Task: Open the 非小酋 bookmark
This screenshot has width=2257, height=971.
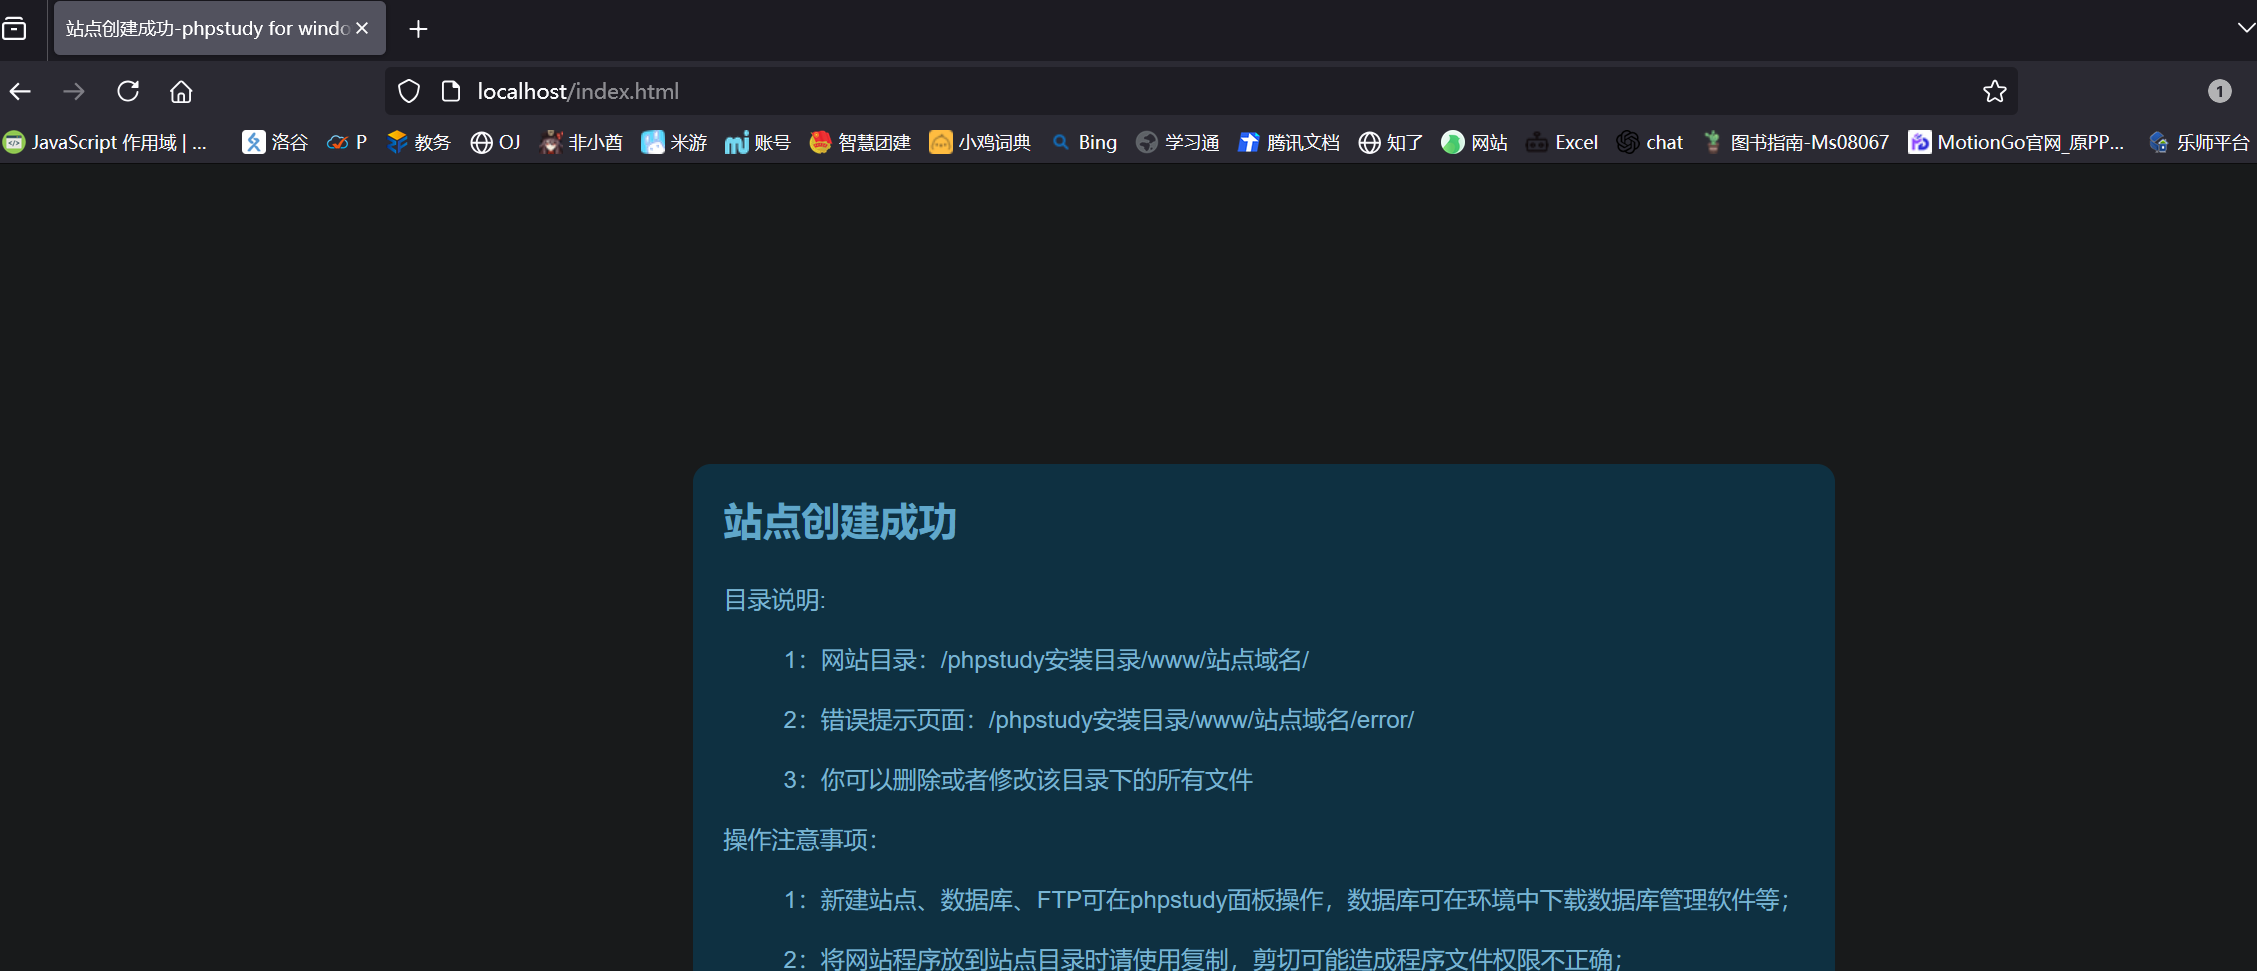Action: click(581, 143)
